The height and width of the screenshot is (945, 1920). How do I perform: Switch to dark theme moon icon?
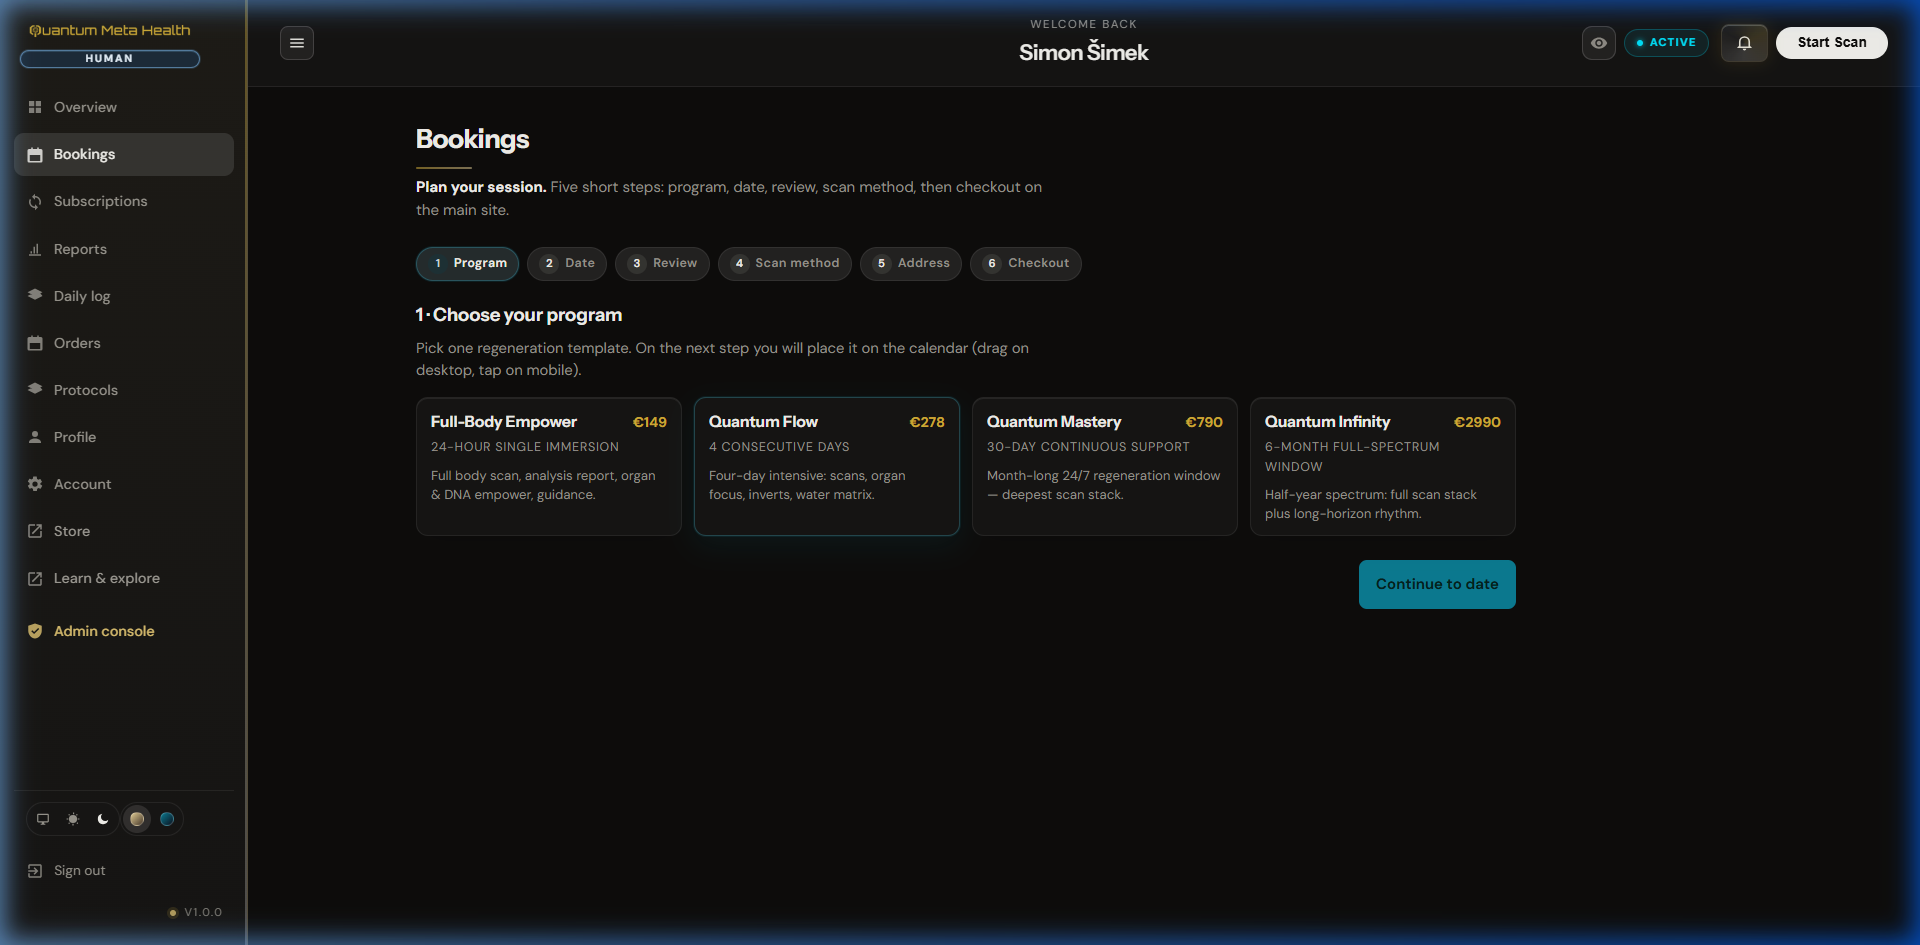point(103,819)
